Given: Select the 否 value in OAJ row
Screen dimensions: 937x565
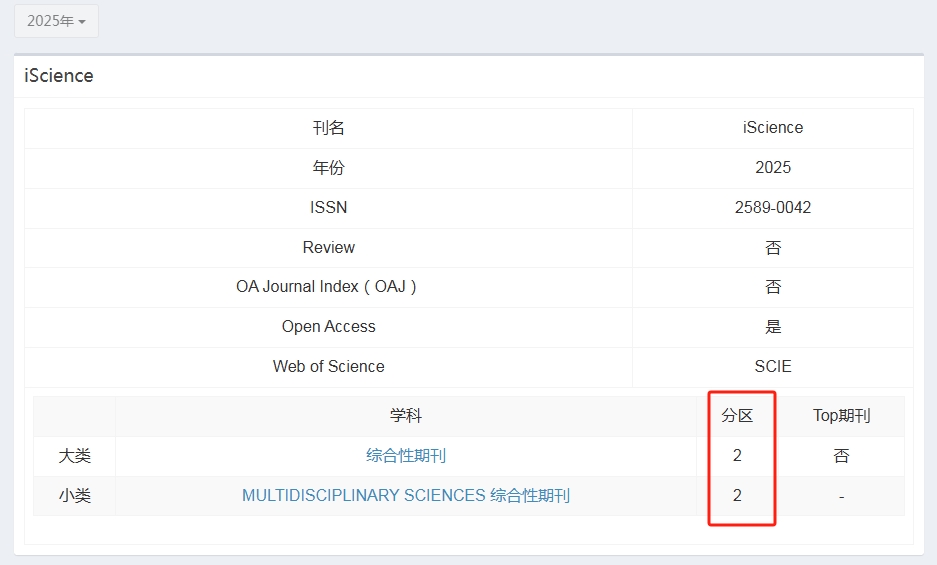Looking at the screenshot, I should click(773, 287).
